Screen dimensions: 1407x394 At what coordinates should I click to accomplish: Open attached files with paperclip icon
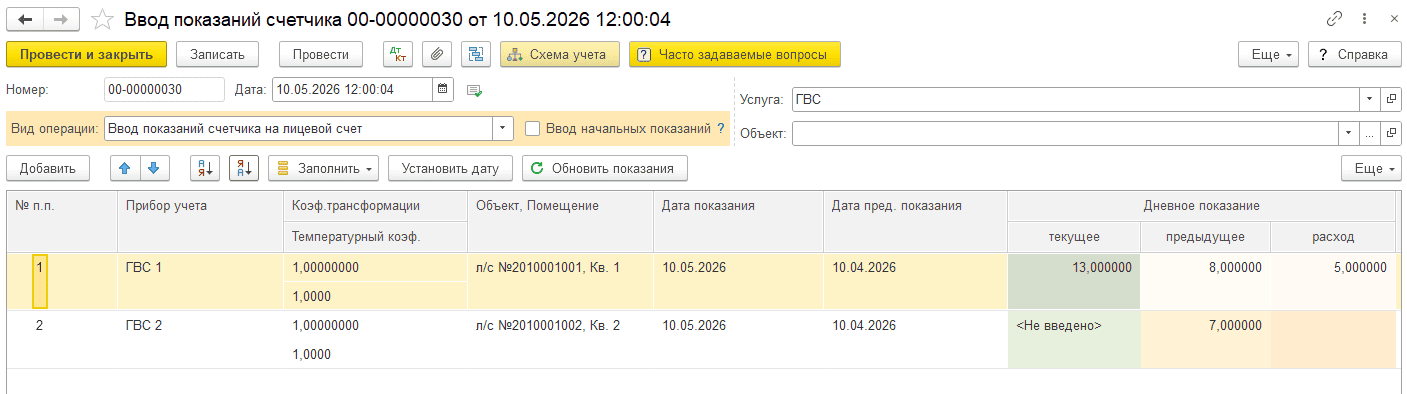pyautogui.click(x=436, y=54)
